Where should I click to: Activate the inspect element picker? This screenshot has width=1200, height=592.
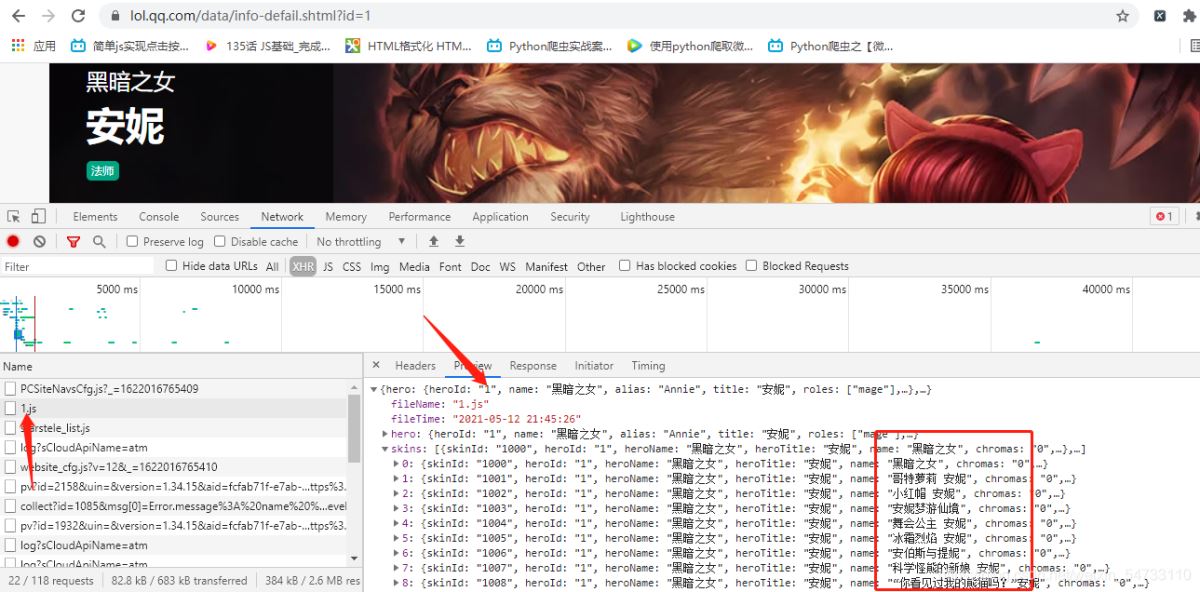[x=14, y=216]
